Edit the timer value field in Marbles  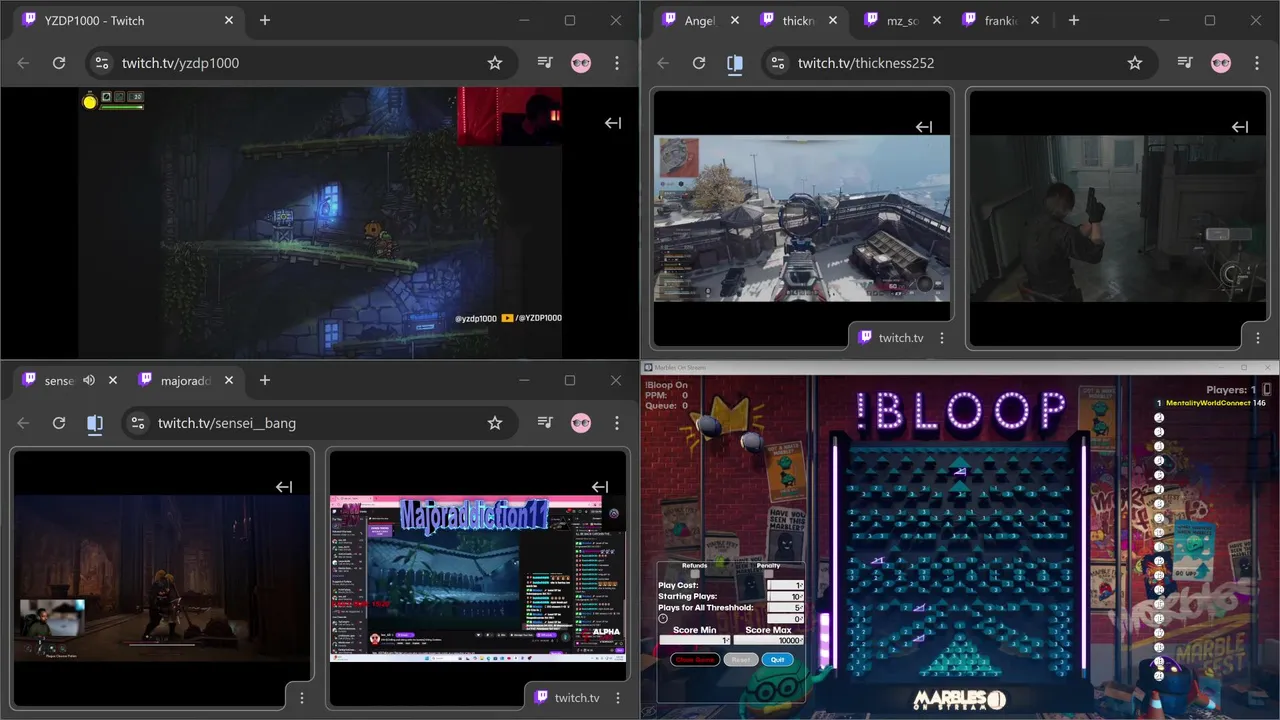coord(785,619)
